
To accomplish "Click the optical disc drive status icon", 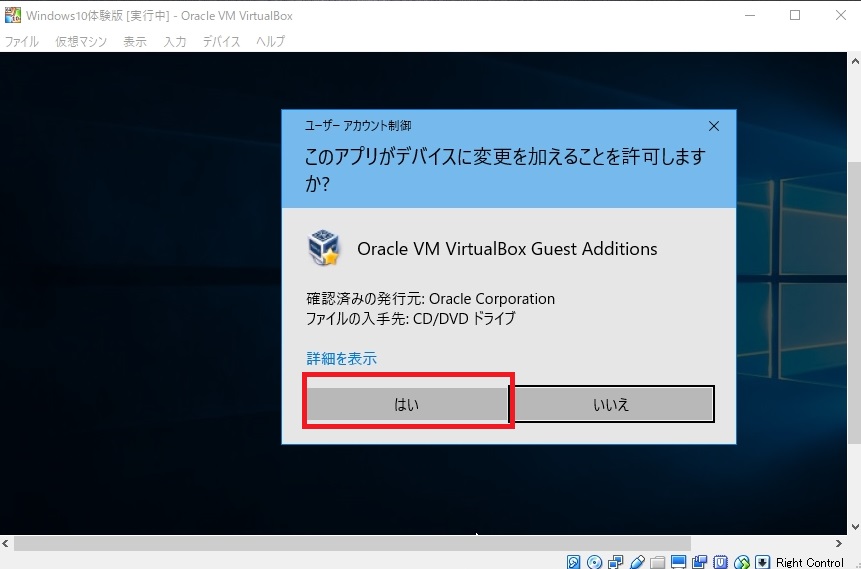I will pyautogui.click(x=594, y=562).
